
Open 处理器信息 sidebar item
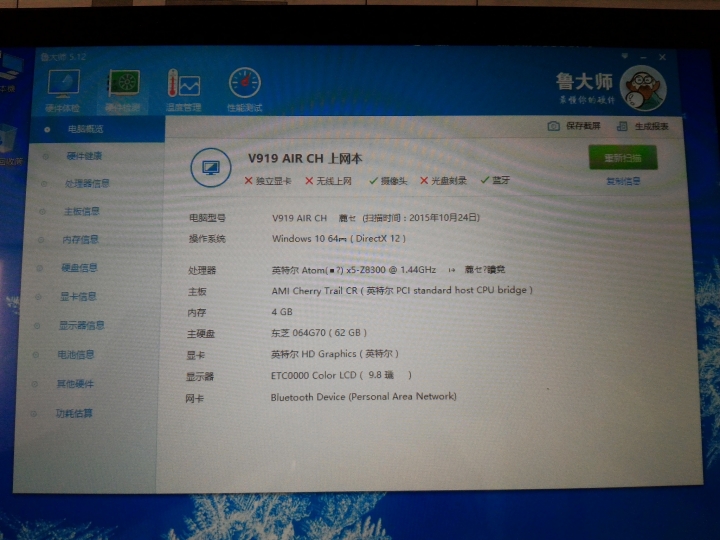pos(87,184)
